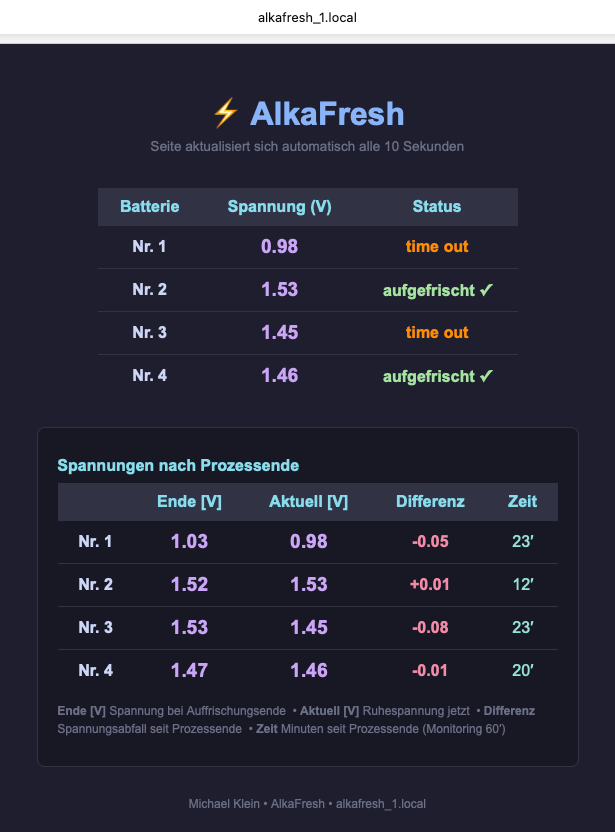This screenshot has height=832, width=615.
Task: Click the Michael Klein footer text
Action: click(x=224, y=803)
